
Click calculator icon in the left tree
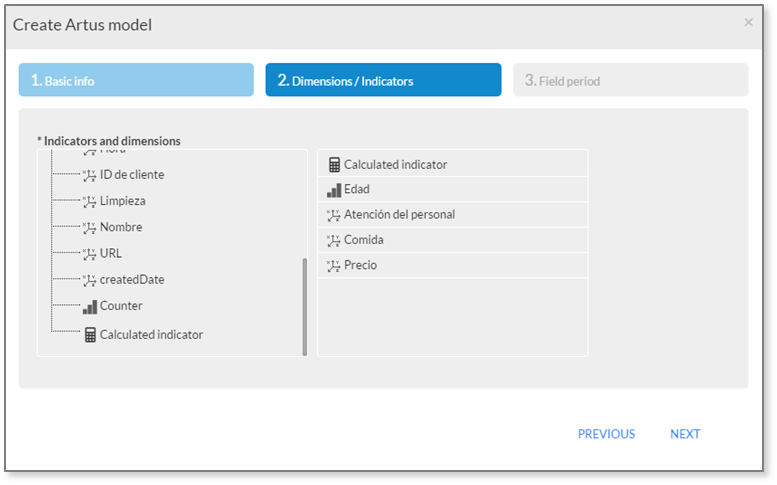click(x=90, y=335)
